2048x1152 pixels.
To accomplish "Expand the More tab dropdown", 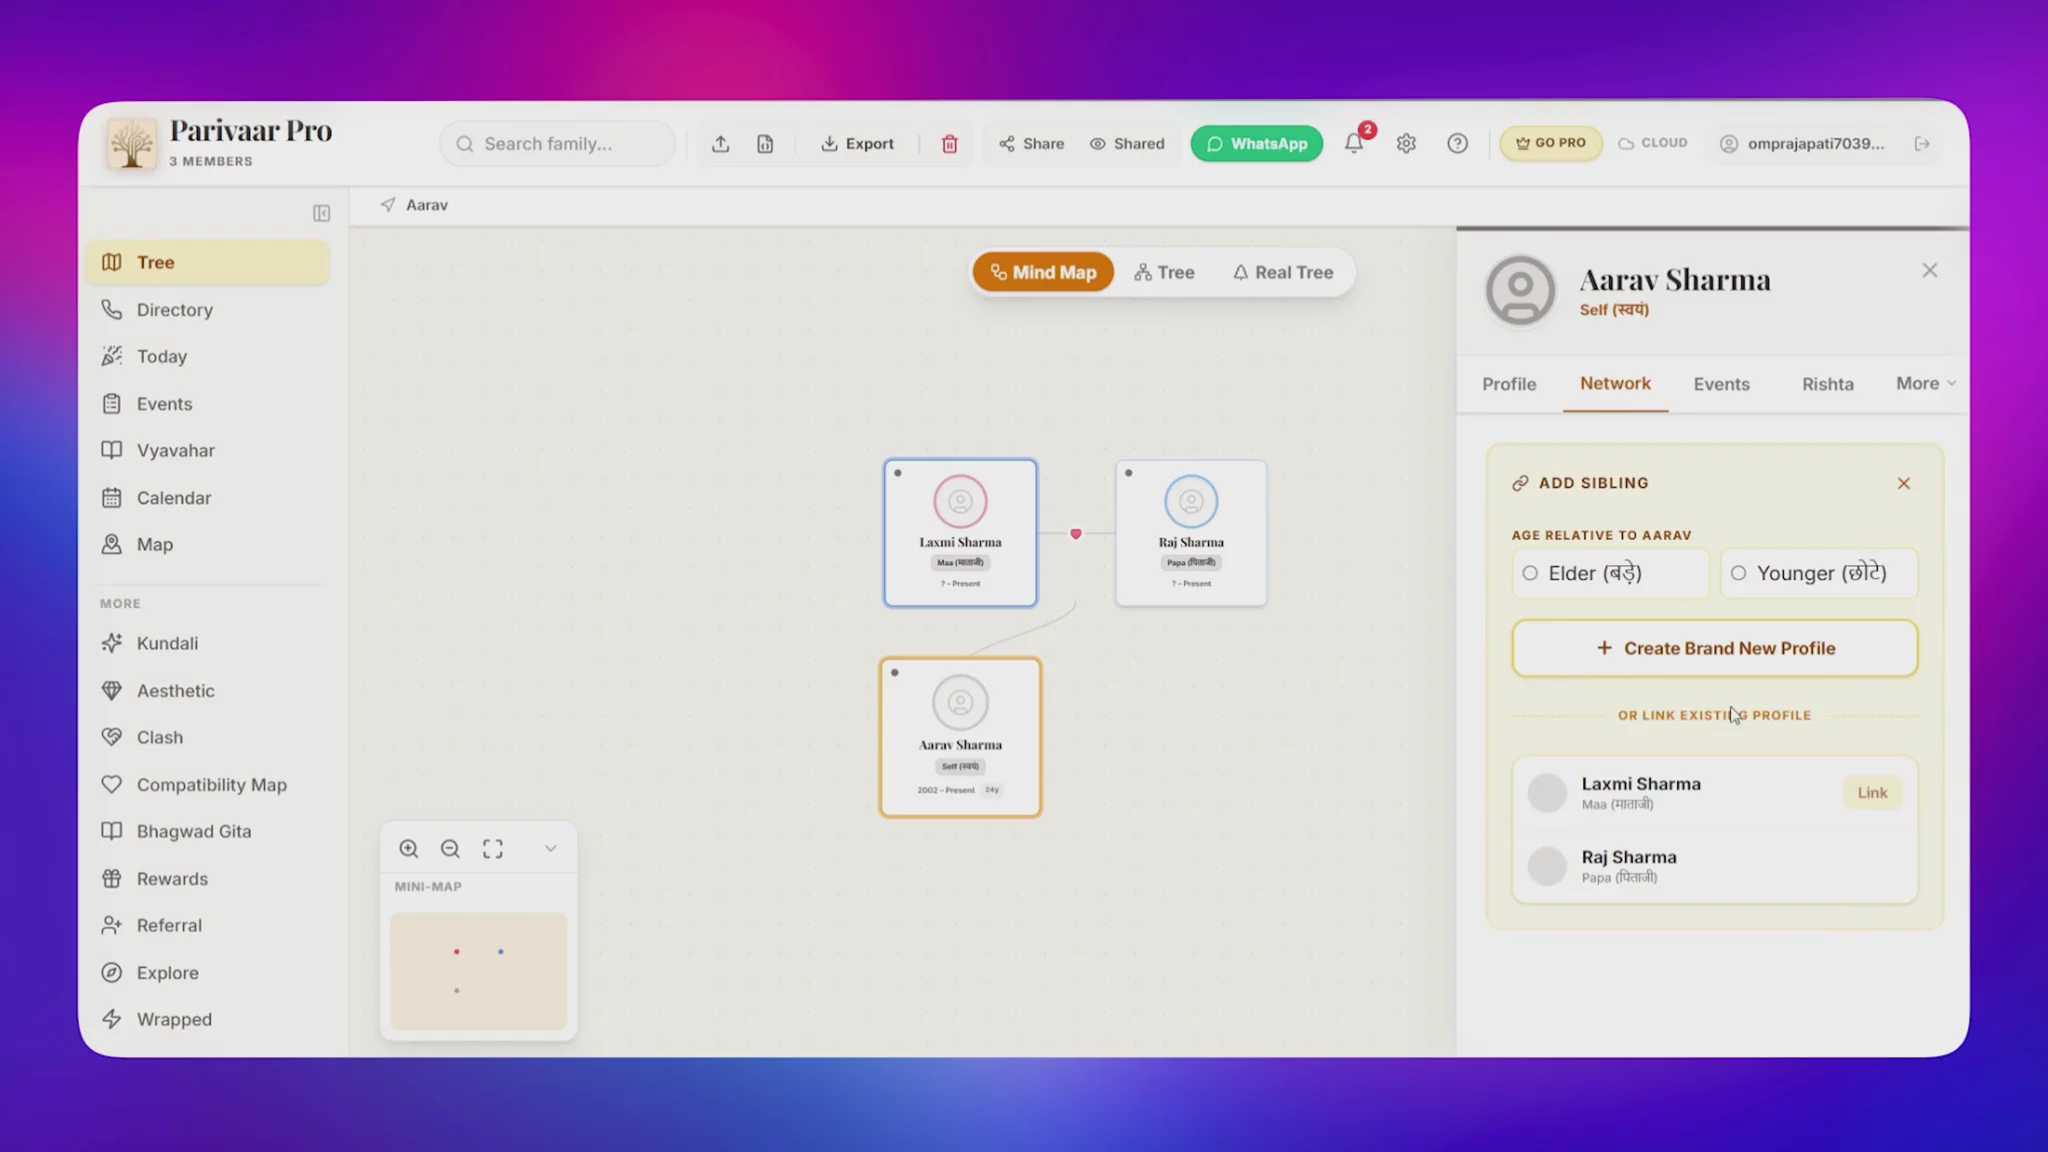I will click(x=1925, y=384).
